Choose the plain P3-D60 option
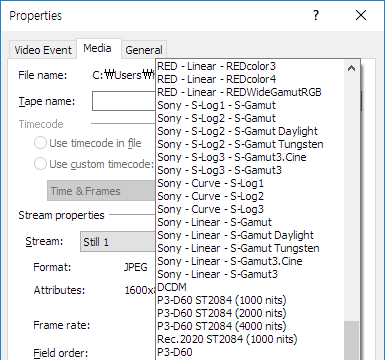Viewport: 385px width, 360px height. click(250, 352)
